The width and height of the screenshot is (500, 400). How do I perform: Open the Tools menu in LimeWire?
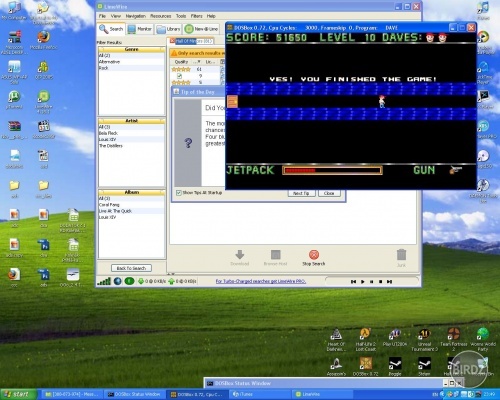point(181,16)
